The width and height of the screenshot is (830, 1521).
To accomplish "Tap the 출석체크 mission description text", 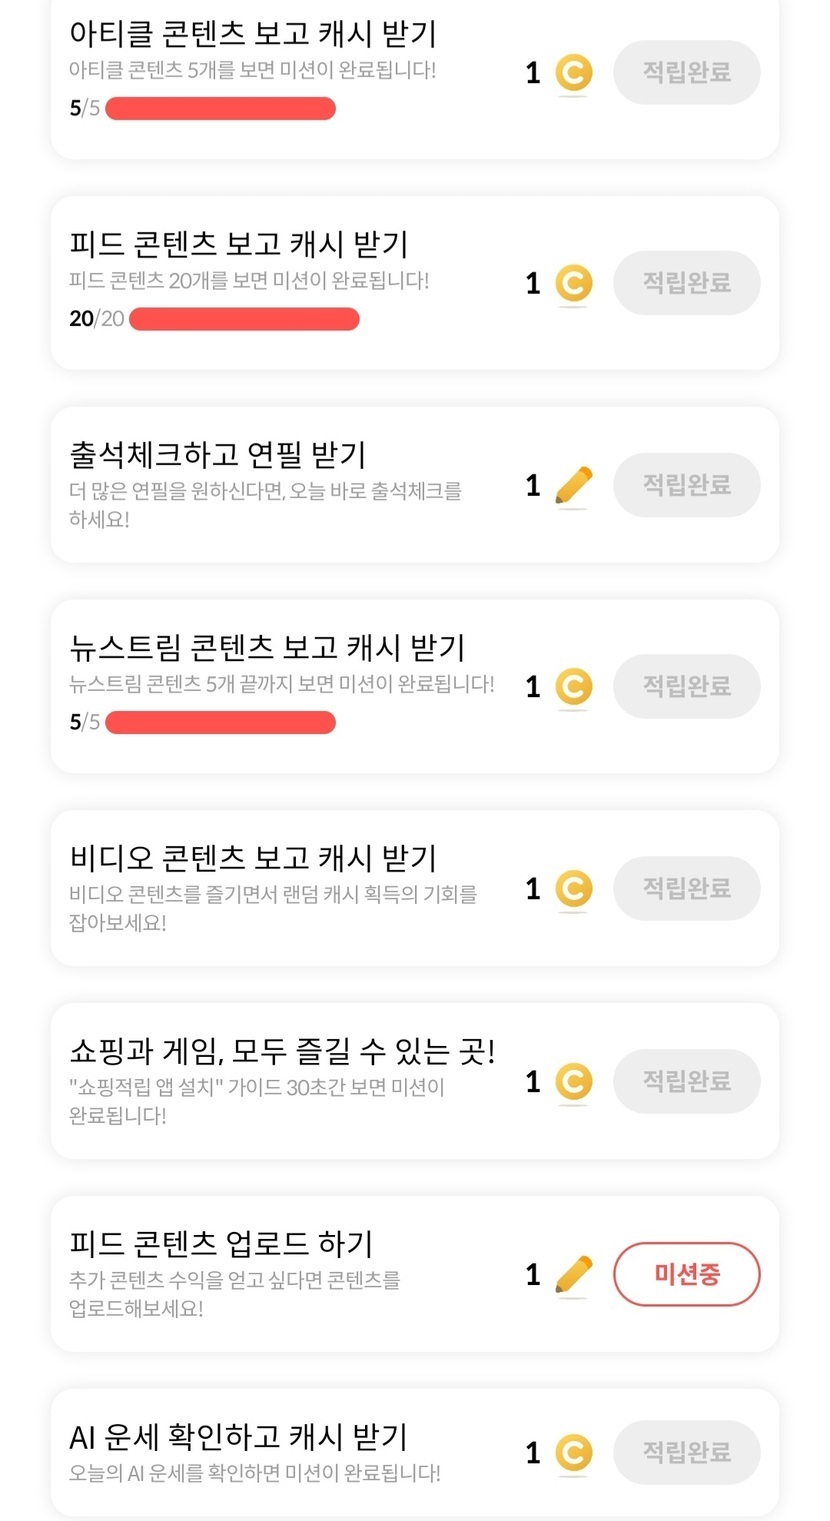I will click(x=265, y=505).
